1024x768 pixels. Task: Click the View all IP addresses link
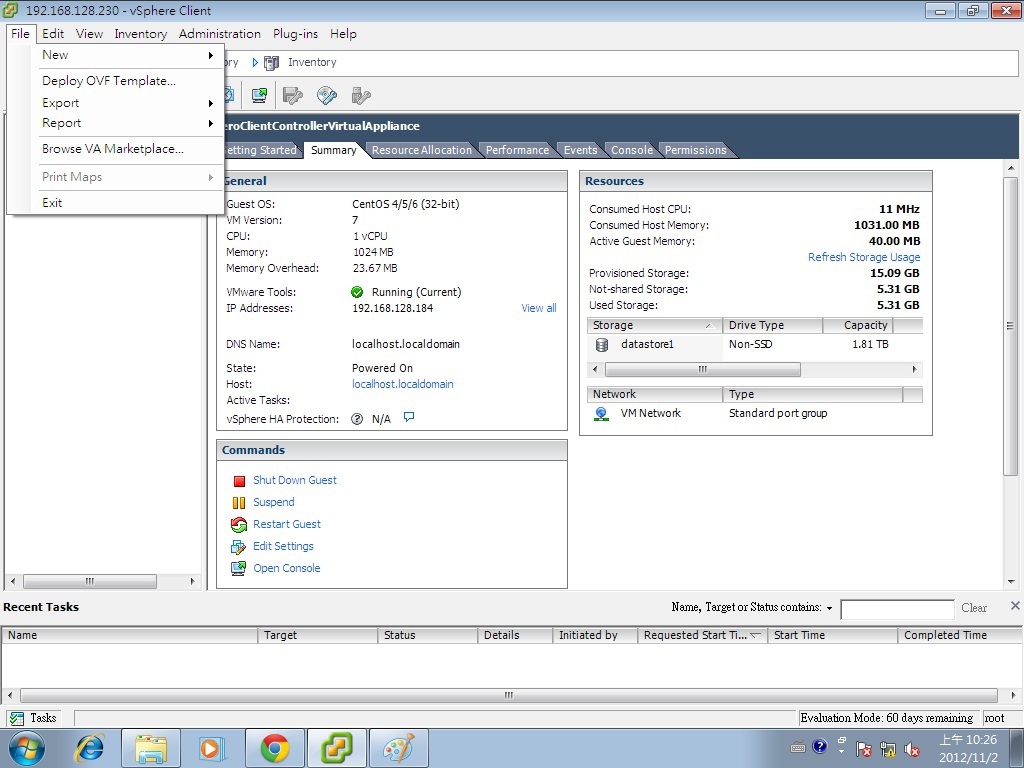[x=539, y=308]
